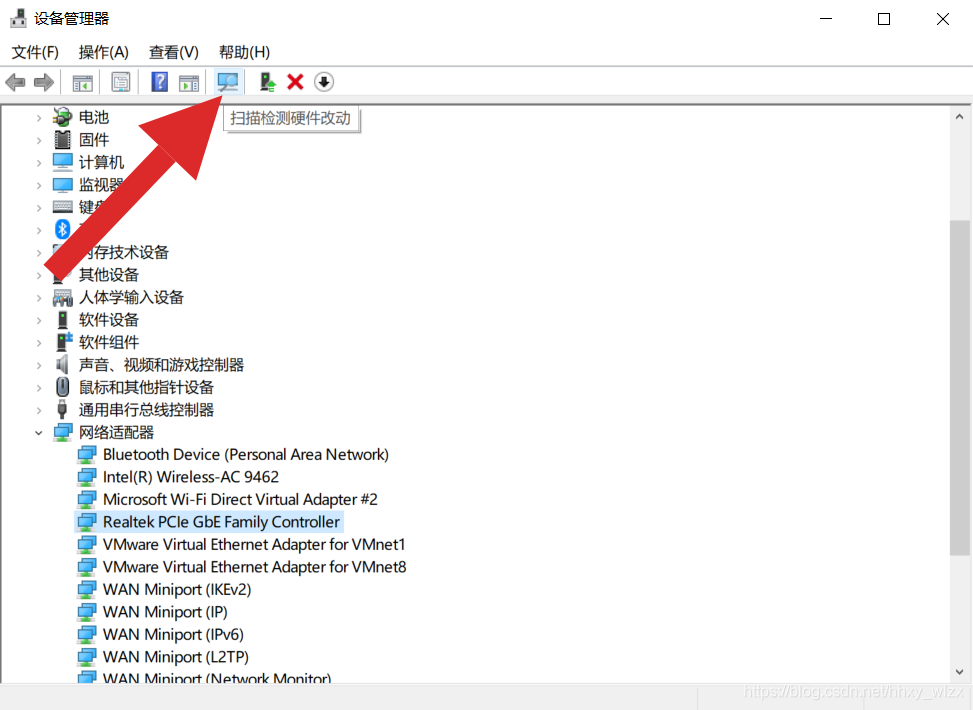Expand the 软件设备 category
This screenshot has width=973, height=710.
(38, 320)
